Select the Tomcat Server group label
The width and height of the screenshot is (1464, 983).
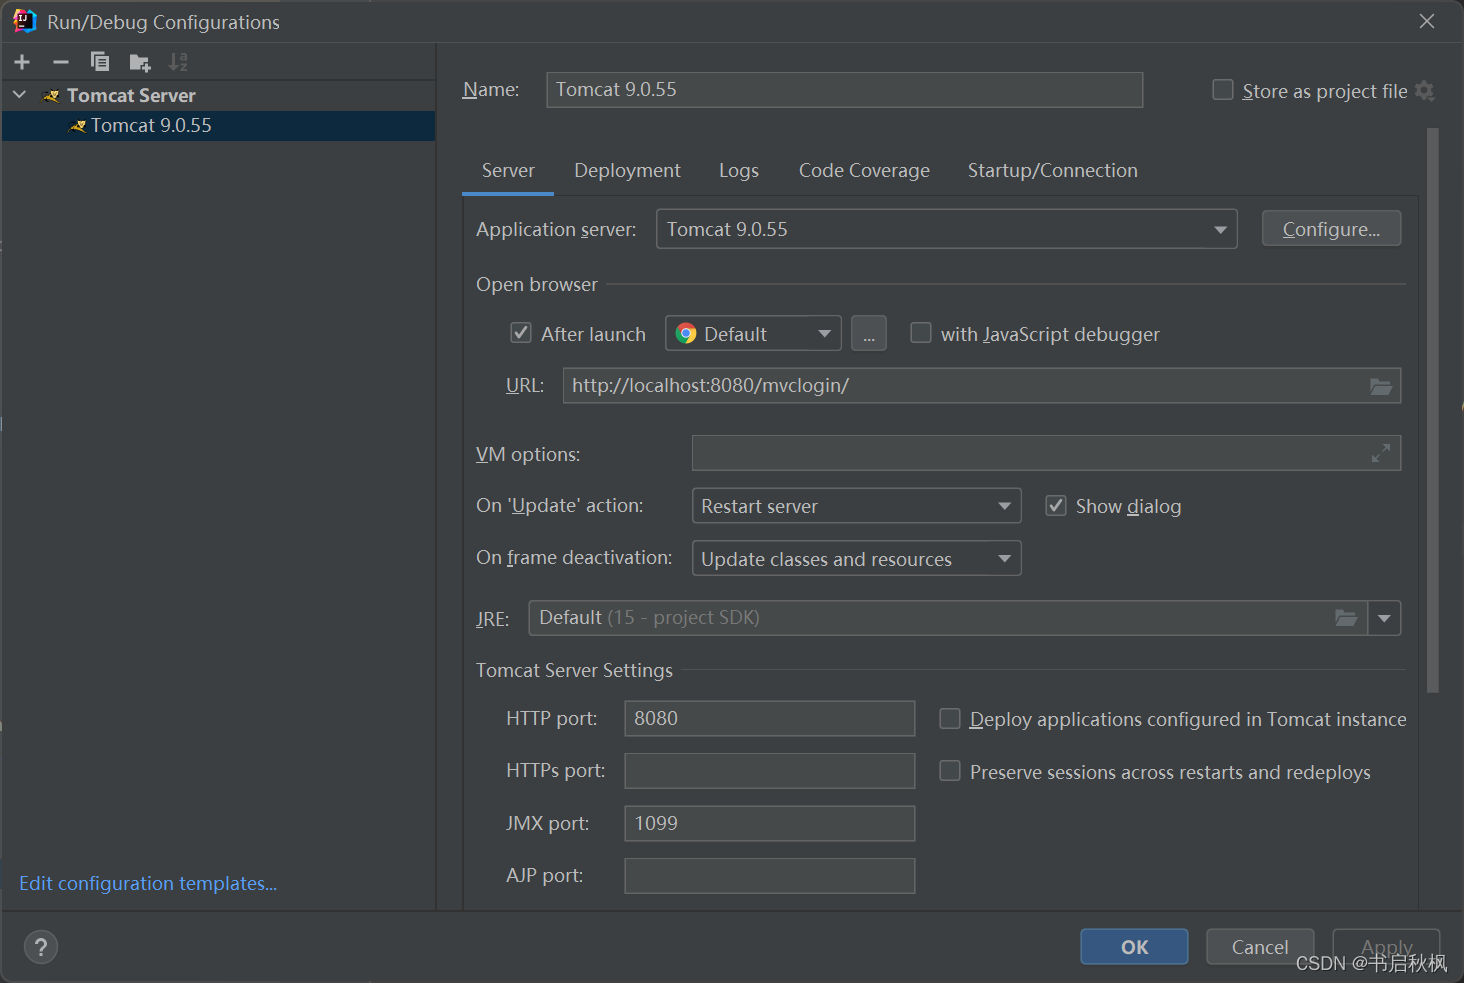point(131,95)
